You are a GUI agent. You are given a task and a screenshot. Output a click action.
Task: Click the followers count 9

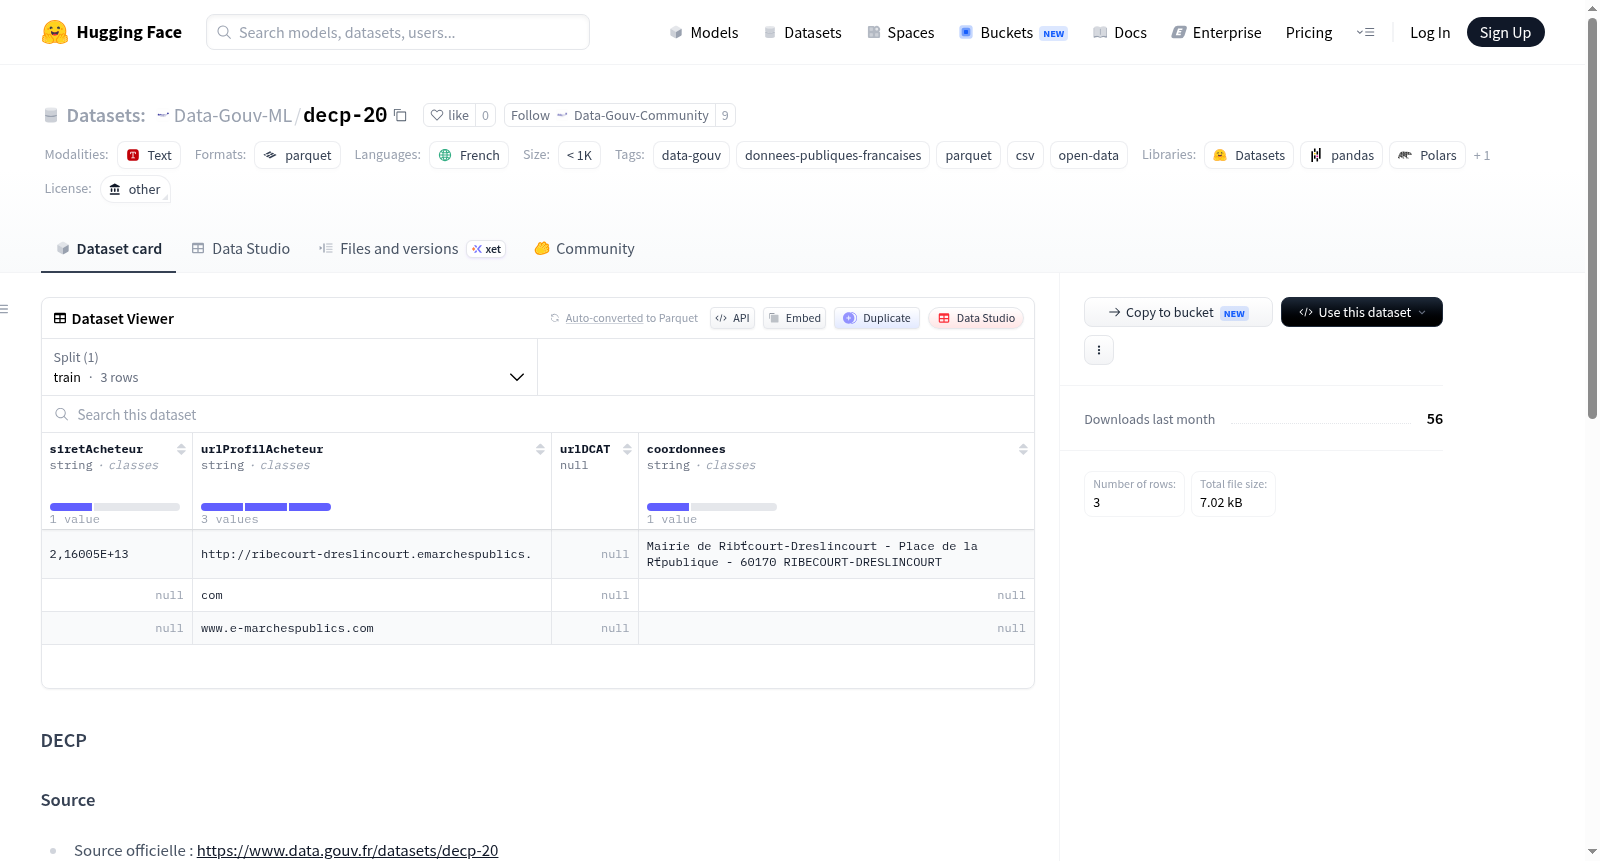tap(725, 115)
